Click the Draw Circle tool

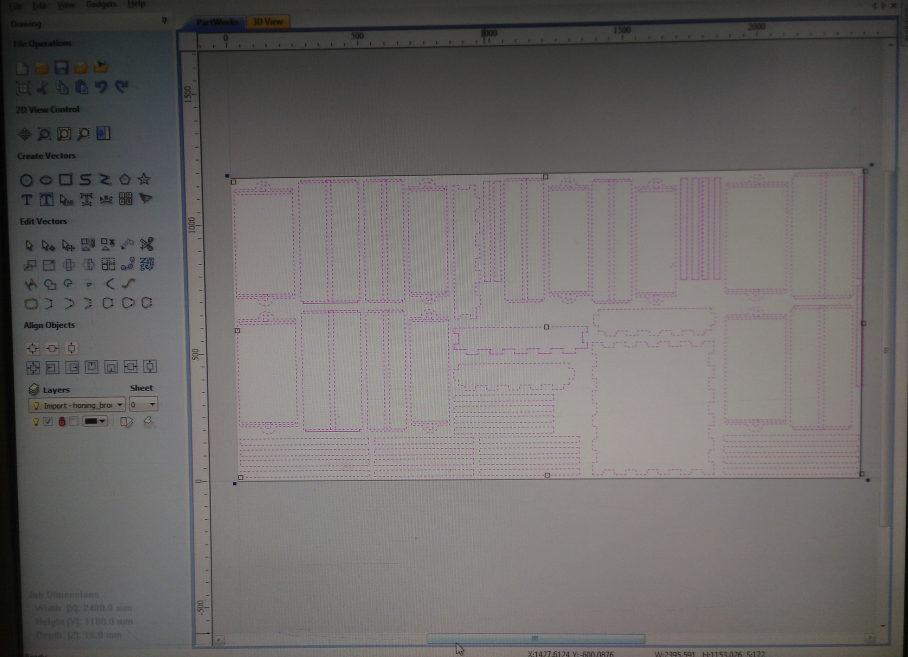click(x=26, y=181)
